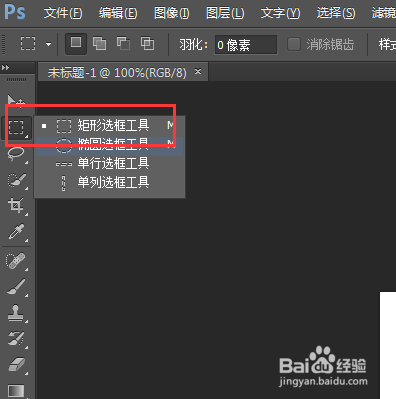The height and width of the screenshot is (399, 396).
Task: Choose 矩形选框工具 from flyout
Action: [109, 126]
